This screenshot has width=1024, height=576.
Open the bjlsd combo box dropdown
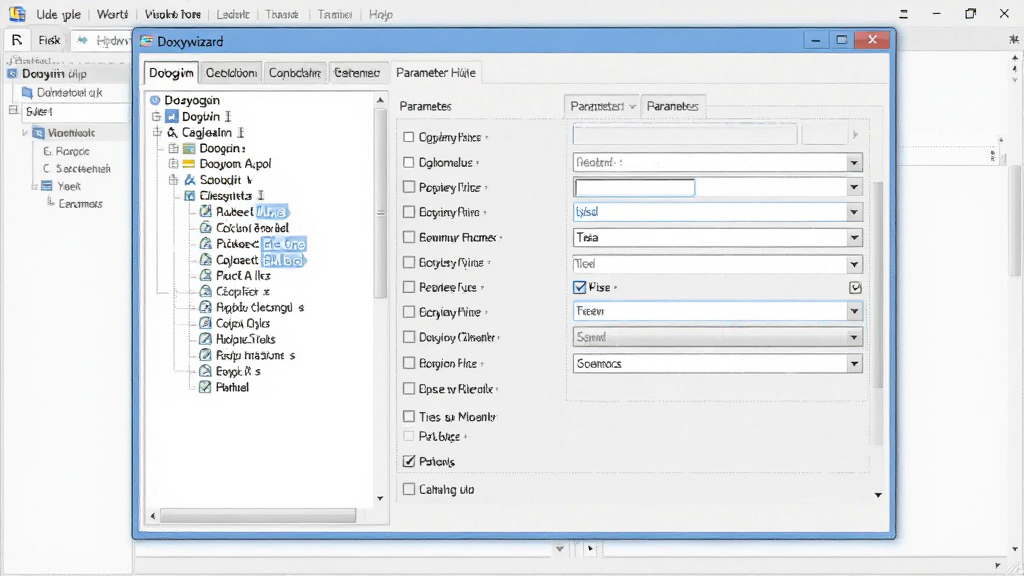(854, 212)
